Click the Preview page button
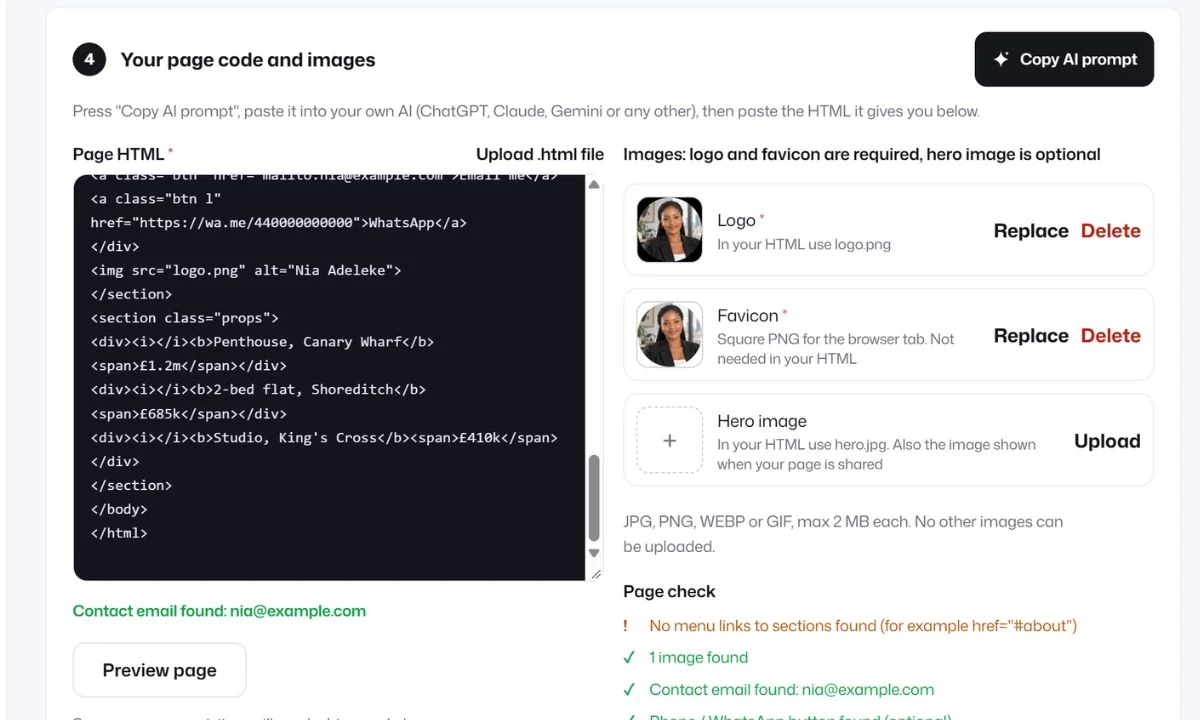The height and width of the screenshot is (720, 1200). [160, 670]
